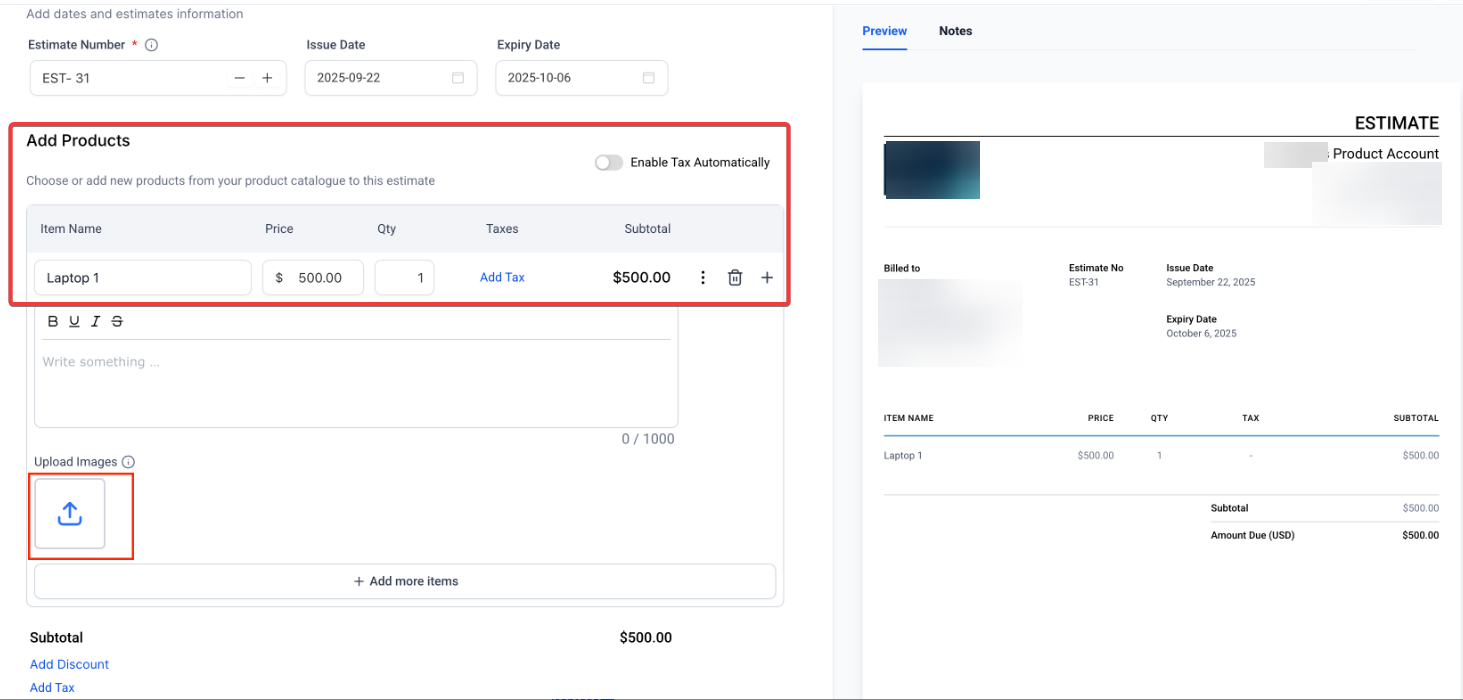This screenshot has width=1463, height=700.
Task: Apply strikethrough formatting to description
Action: [x=117, y=321]
